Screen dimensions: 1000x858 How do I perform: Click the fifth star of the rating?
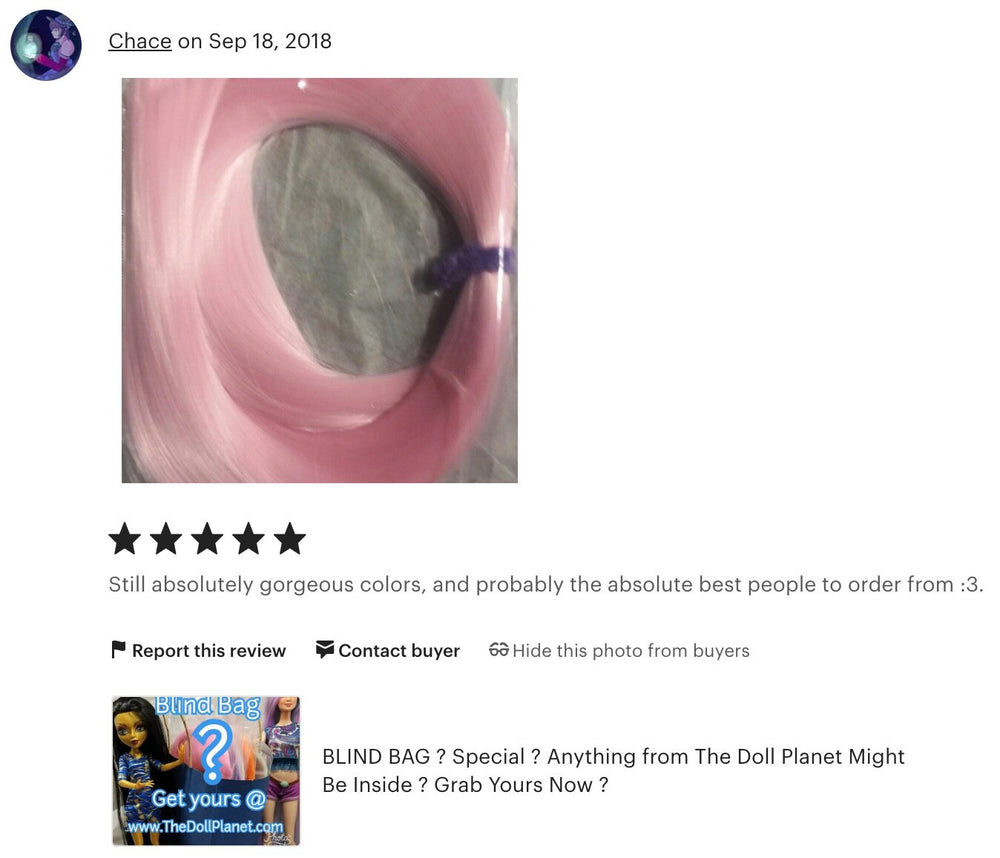click(290, 539)
